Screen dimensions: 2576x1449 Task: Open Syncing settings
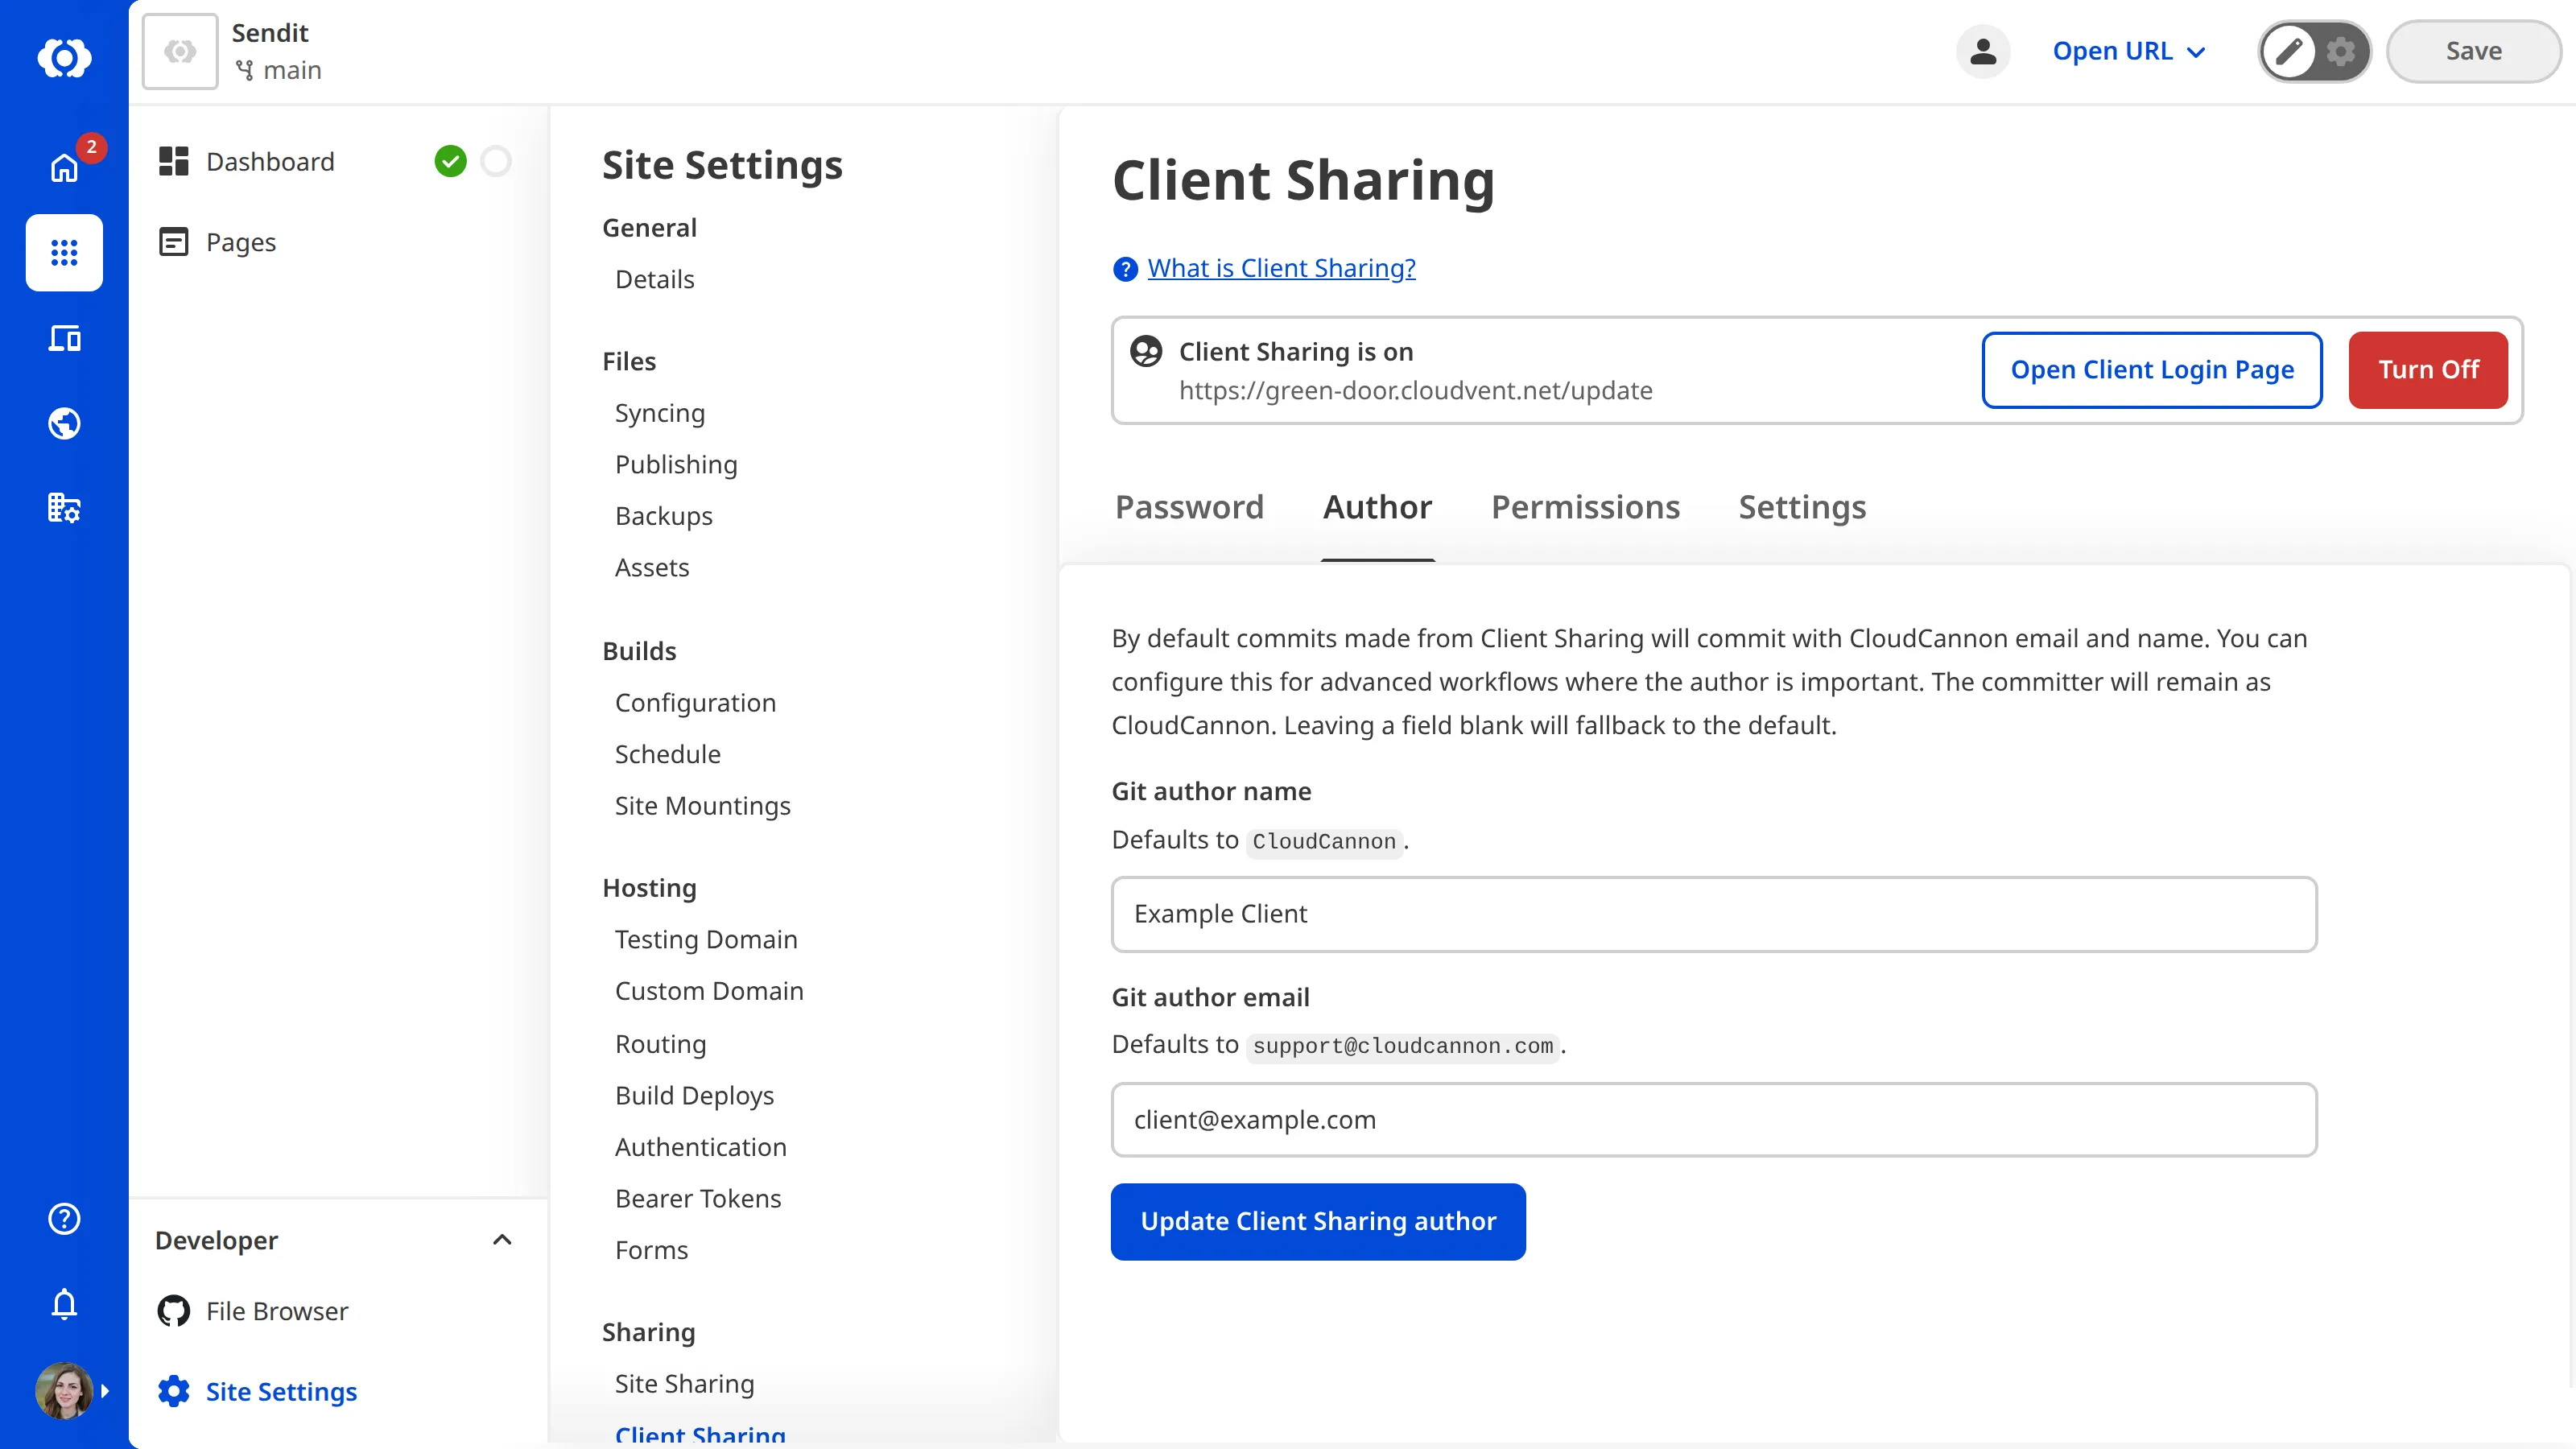[x=660, y=413]
